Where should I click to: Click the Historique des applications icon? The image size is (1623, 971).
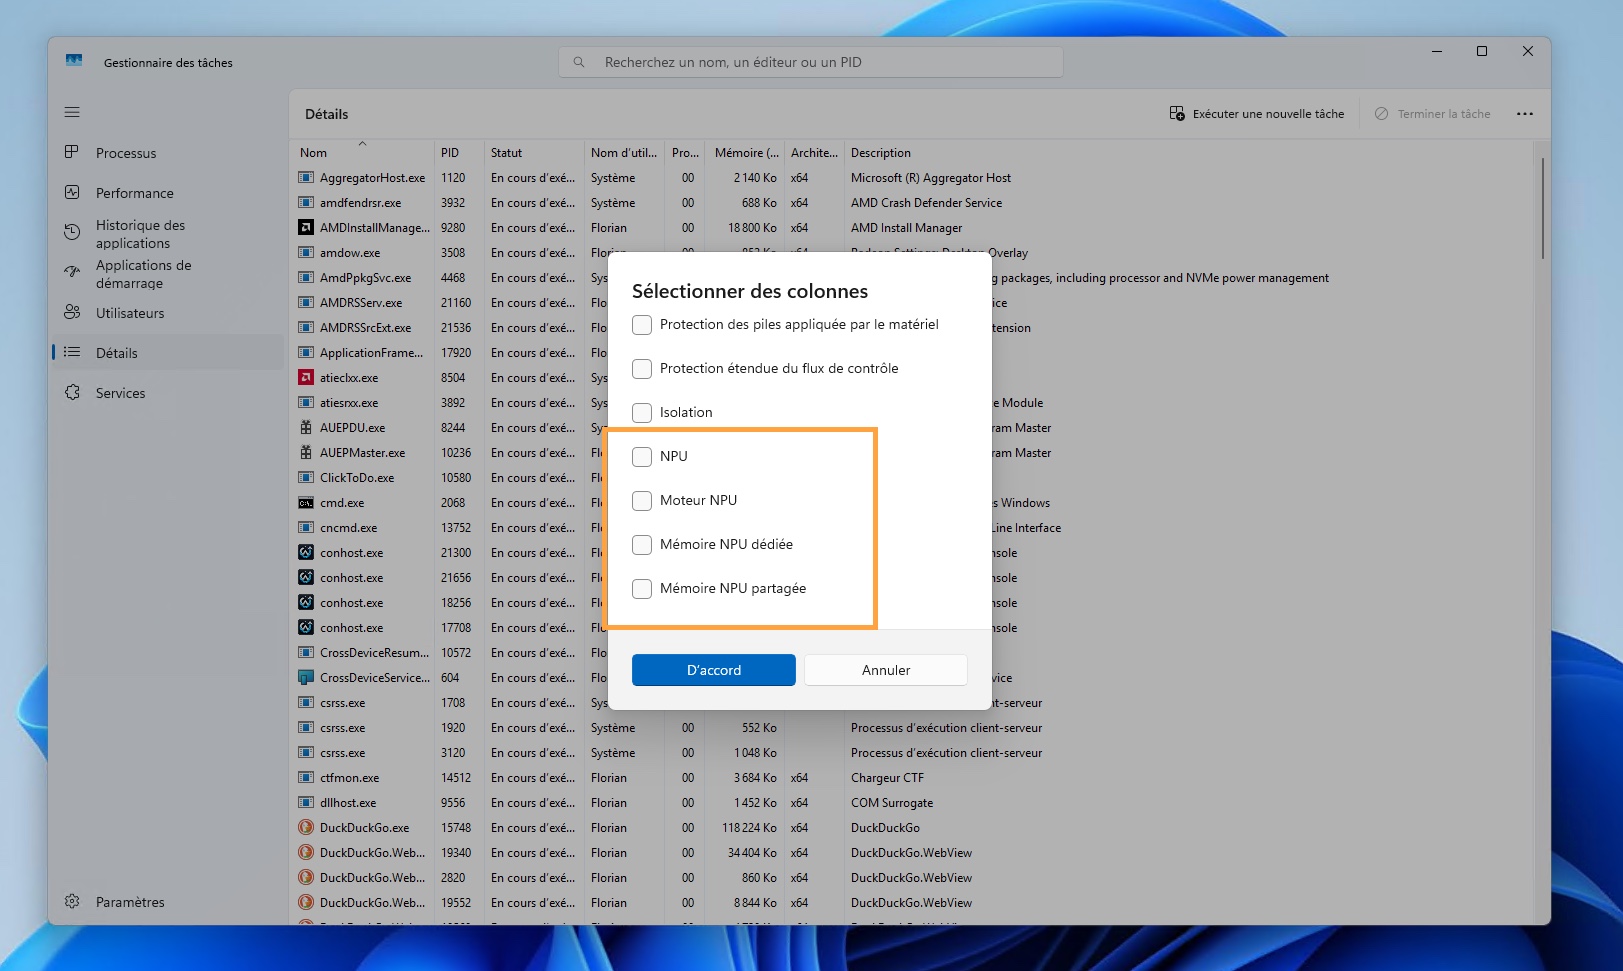click(72, 233)
